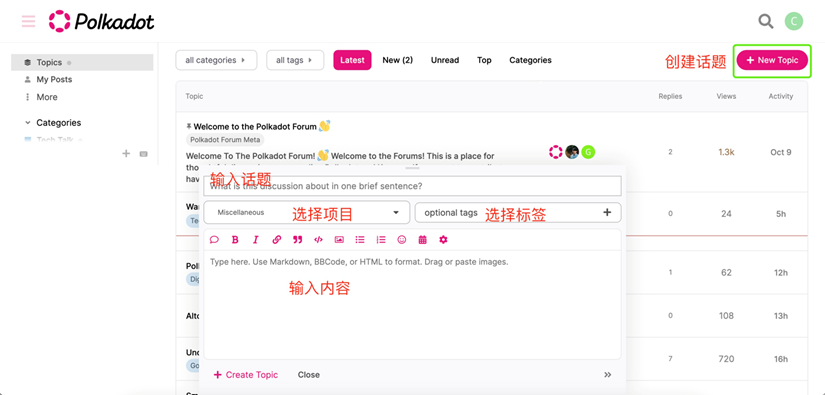This screenshot has height=395, width=825.
Task: Click the reply speech-bubble toolbar icon
Action: click(x=214, y=240)
